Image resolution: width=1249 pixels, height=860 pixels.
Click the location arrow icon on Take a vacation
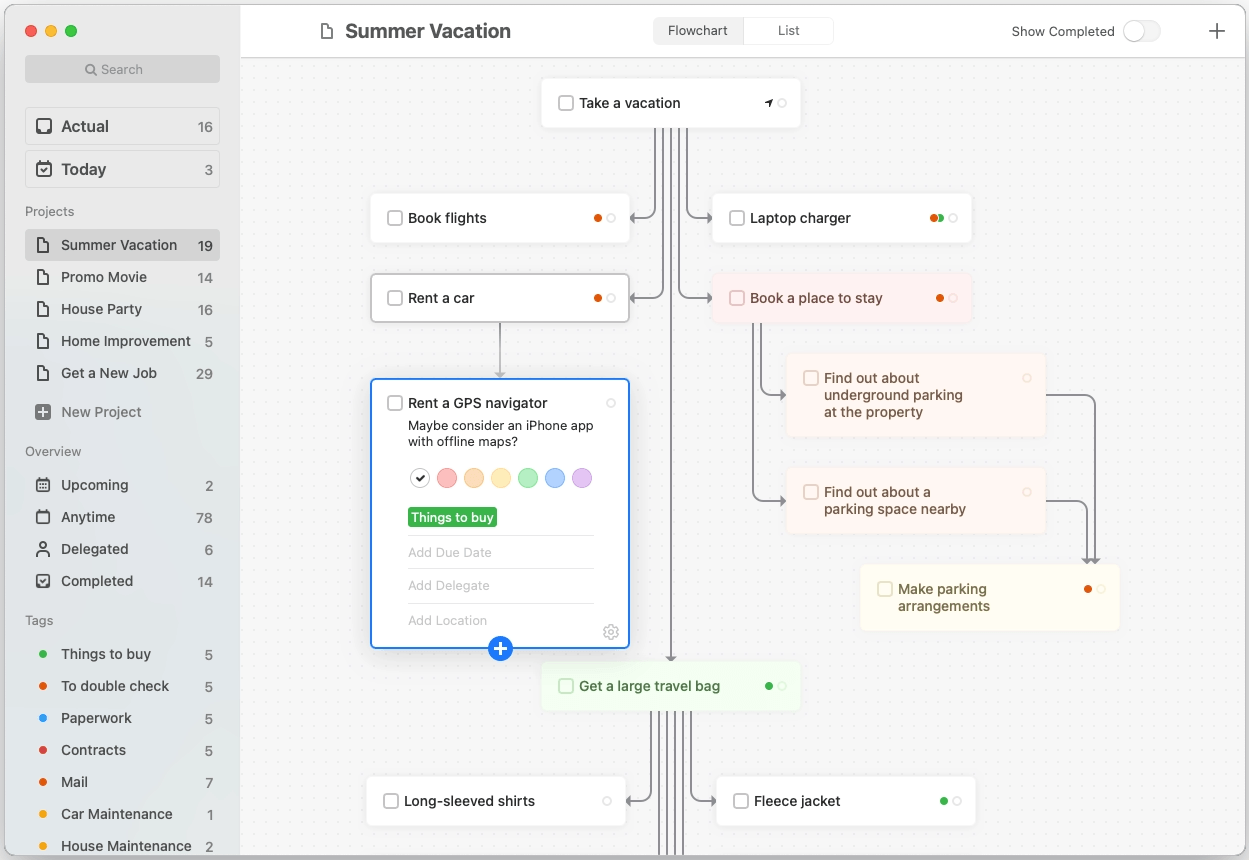(769, 103)
